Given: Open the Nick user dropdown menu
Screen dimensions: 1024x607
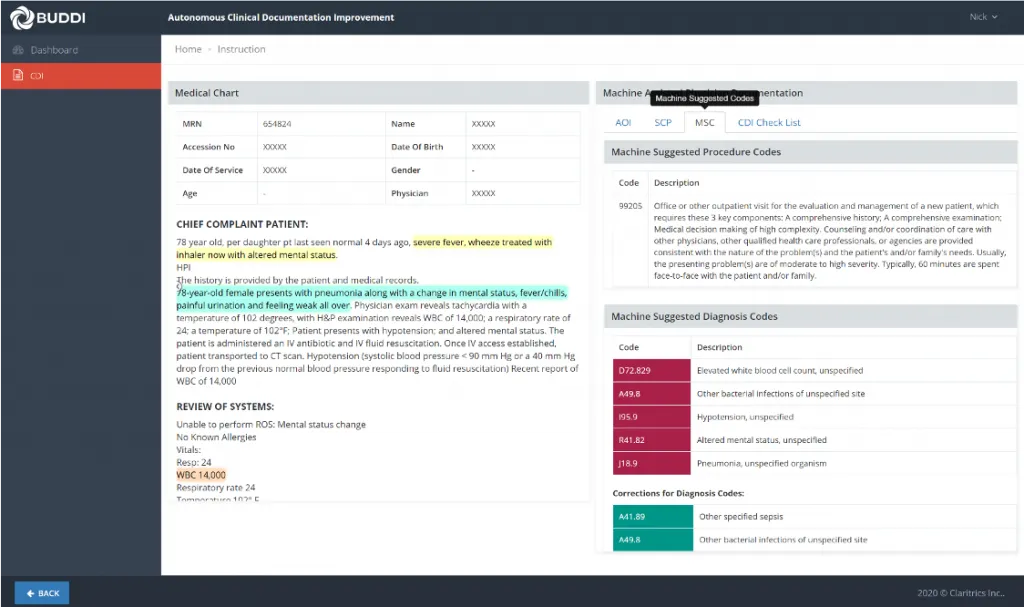Looking at the screenshot, I should (x=983, y=17).
